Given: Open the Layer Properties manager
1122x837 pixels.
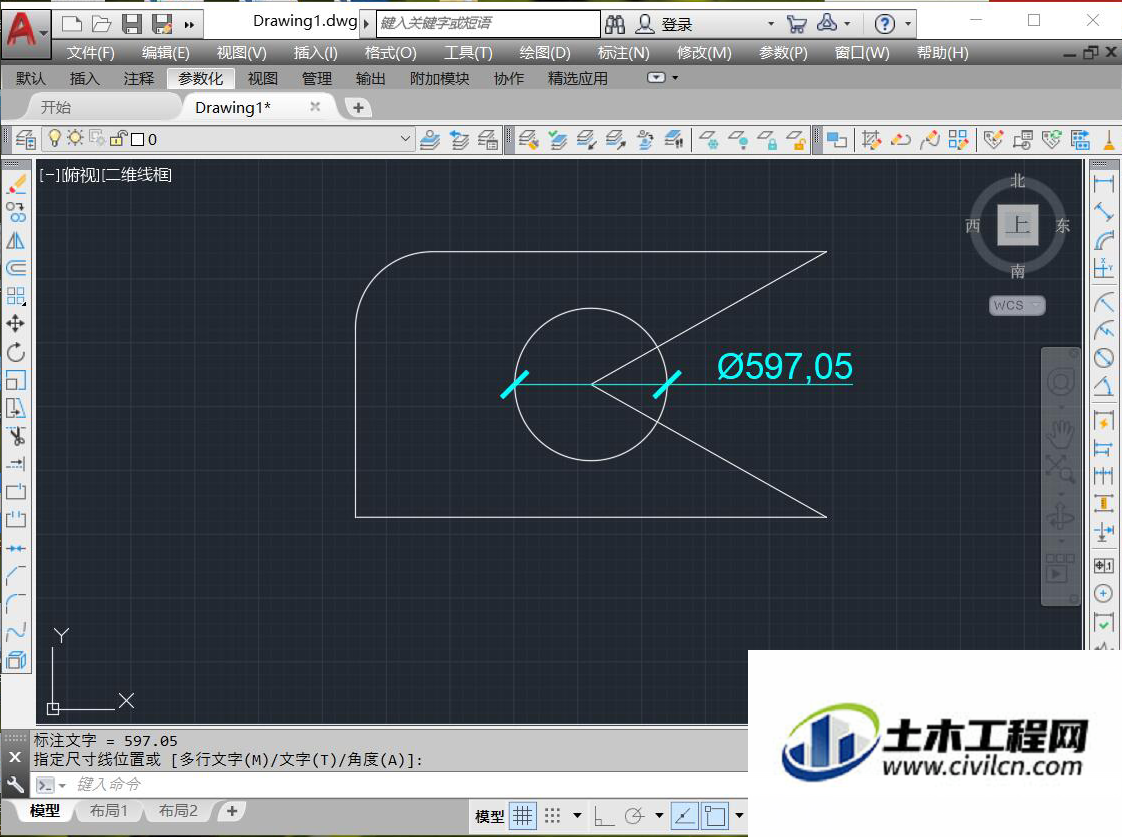Looking at the screenshot, I should 26,140.
